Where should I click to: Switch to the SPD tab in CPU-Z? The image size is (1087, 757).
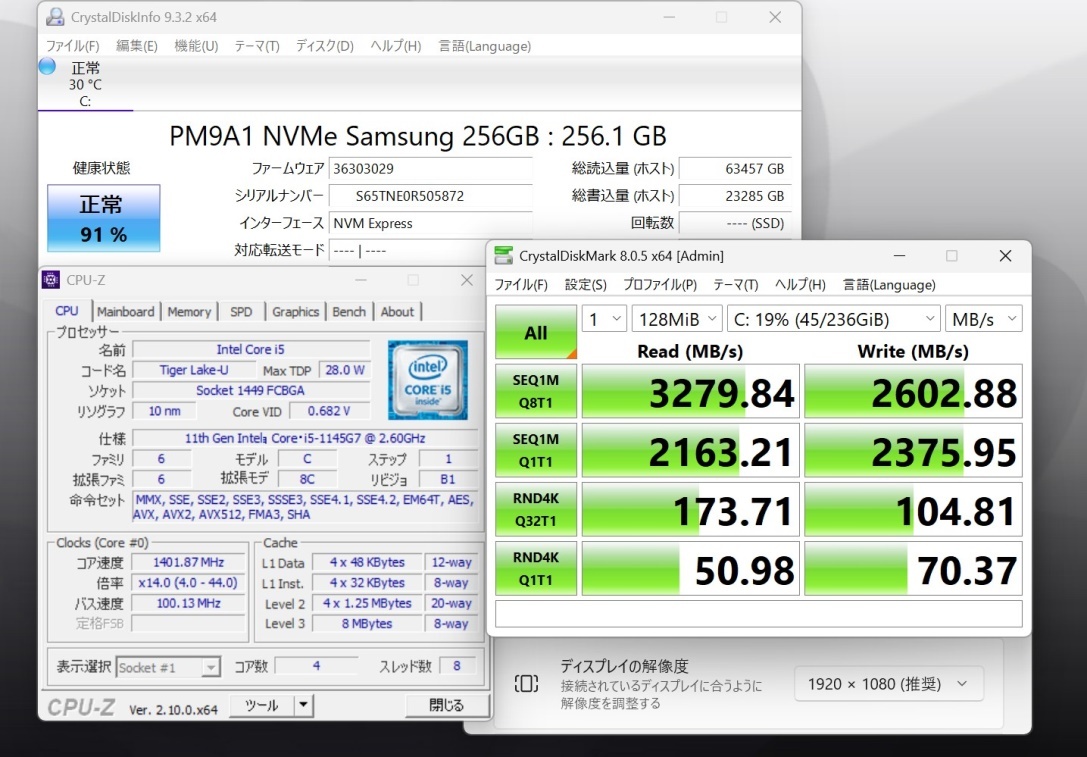[241, 312]
